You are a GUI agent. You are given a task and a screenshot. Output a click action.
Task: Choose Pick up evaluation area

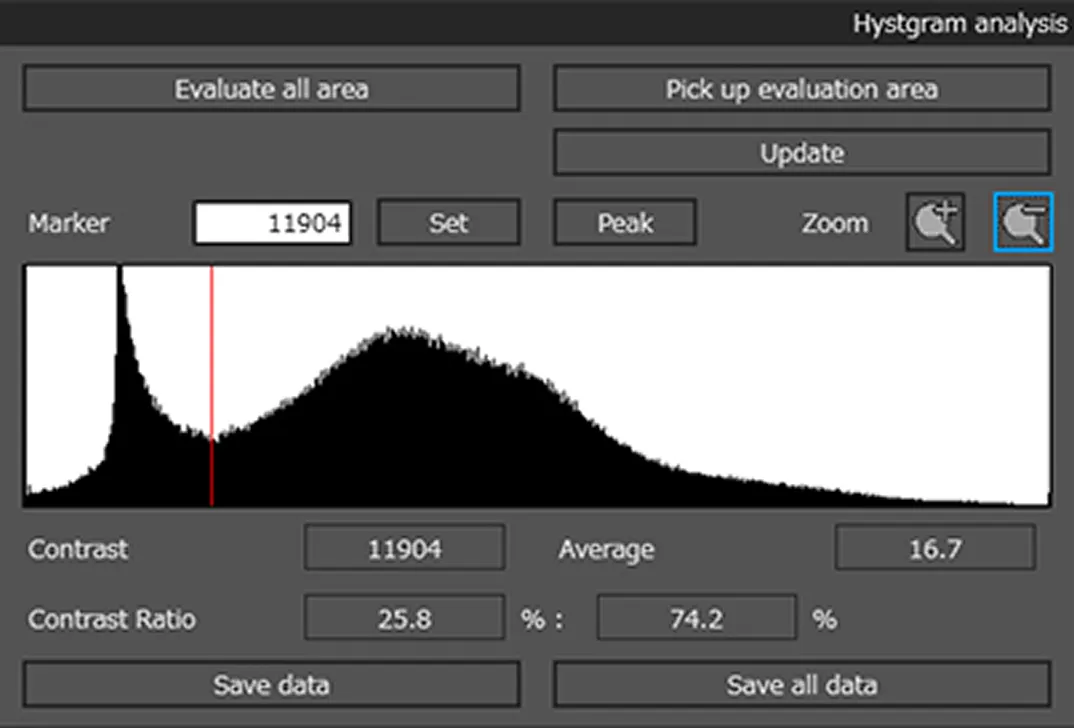tap(801, 89)
